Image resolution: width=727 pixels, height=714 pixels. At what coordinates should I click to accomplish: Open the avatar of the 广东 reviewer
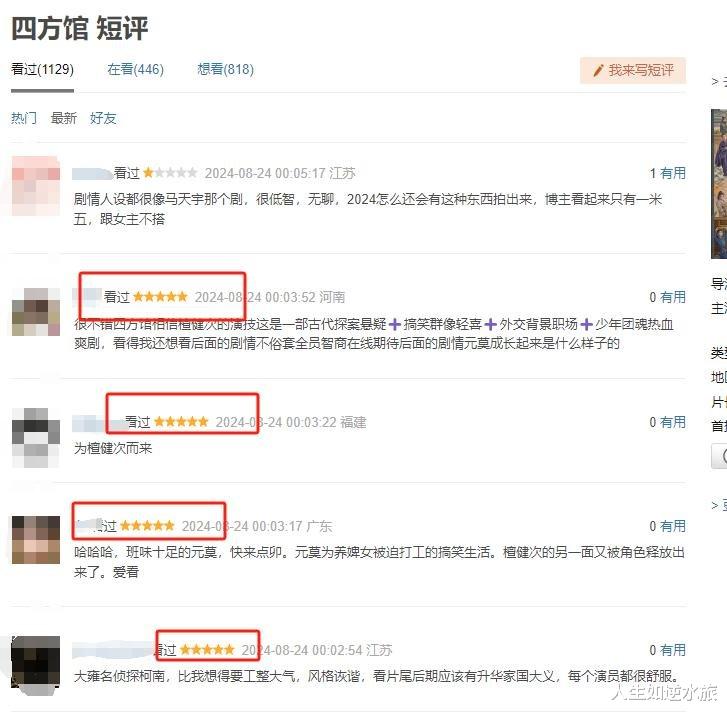coord(36,540)
